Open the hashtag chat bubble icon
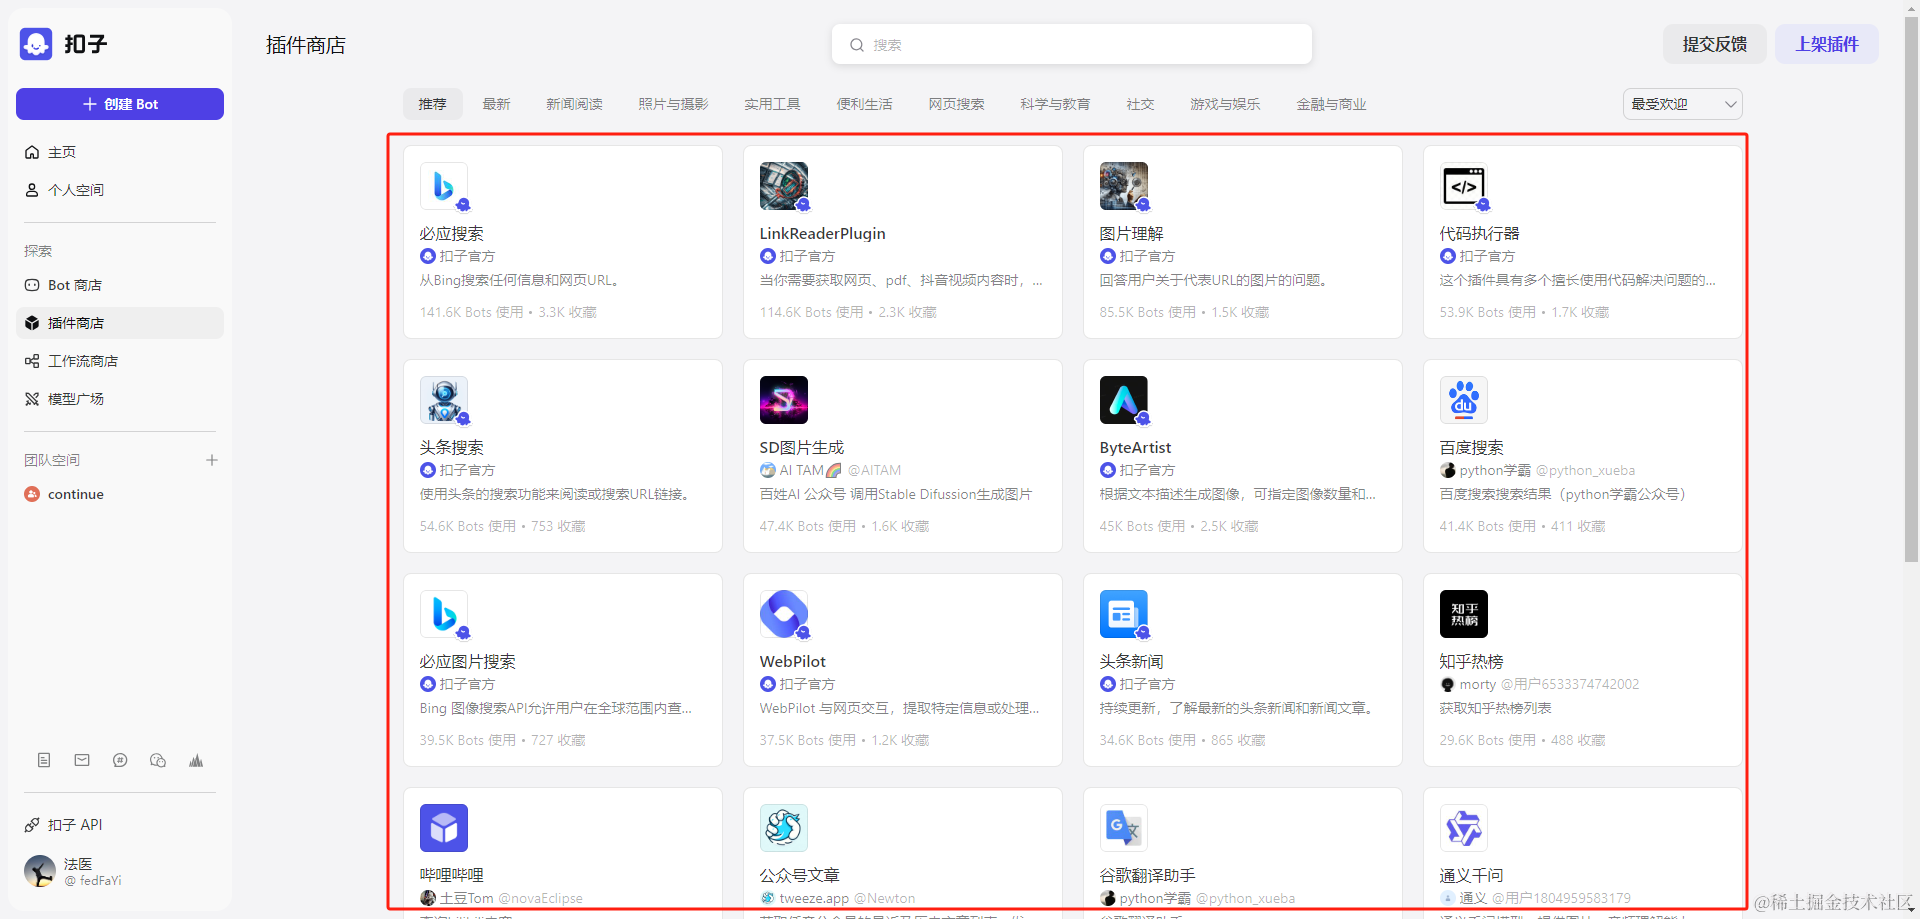The height and width of the screenshot is (919, 1920). click(120, 761)
